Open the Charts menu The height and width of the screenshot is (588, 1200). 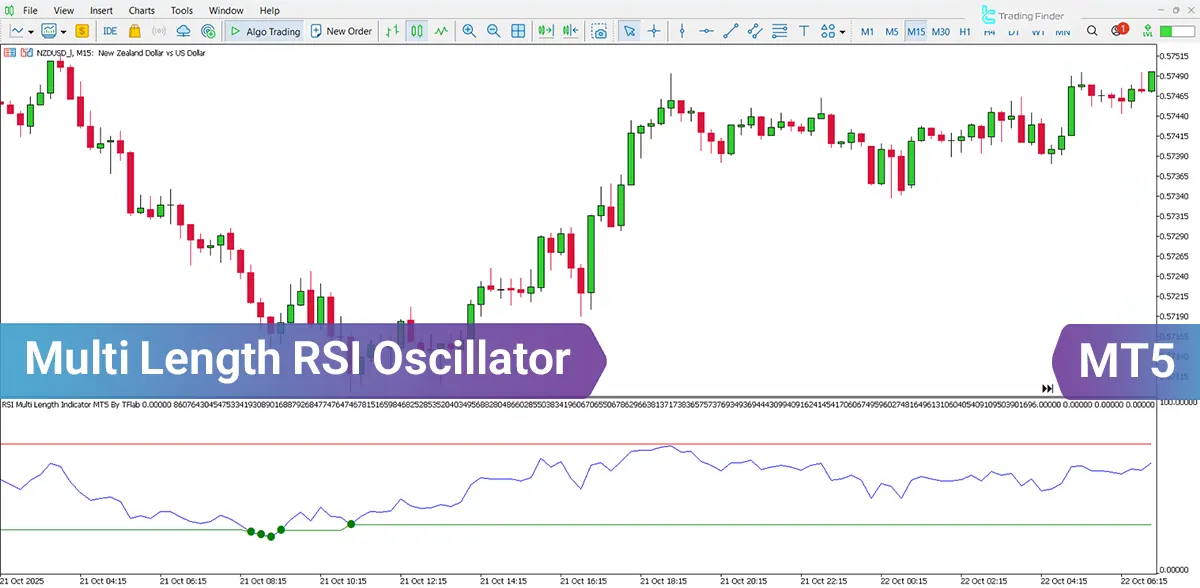tap(141, 10)
